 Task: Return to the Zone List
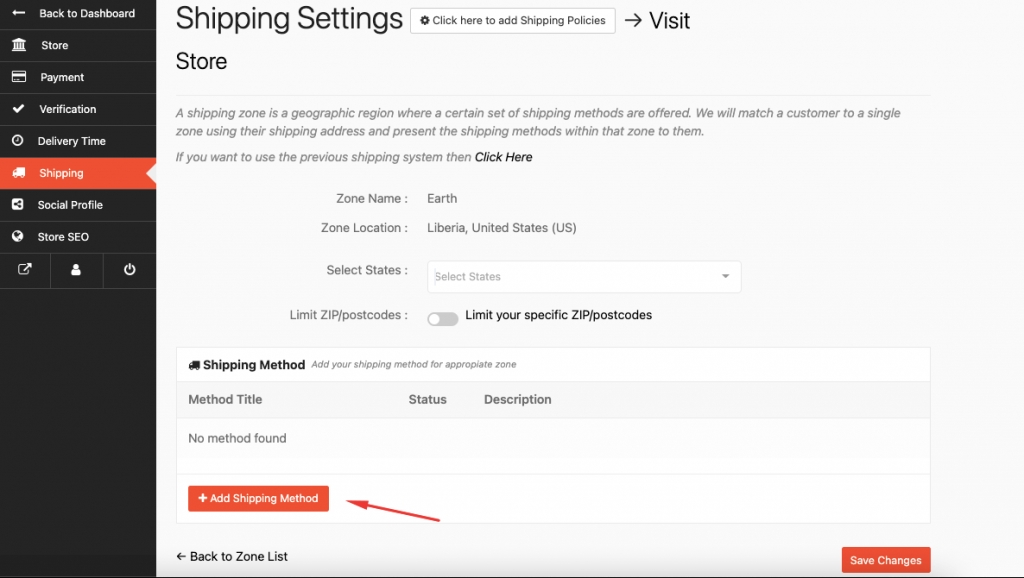point(232,556)
